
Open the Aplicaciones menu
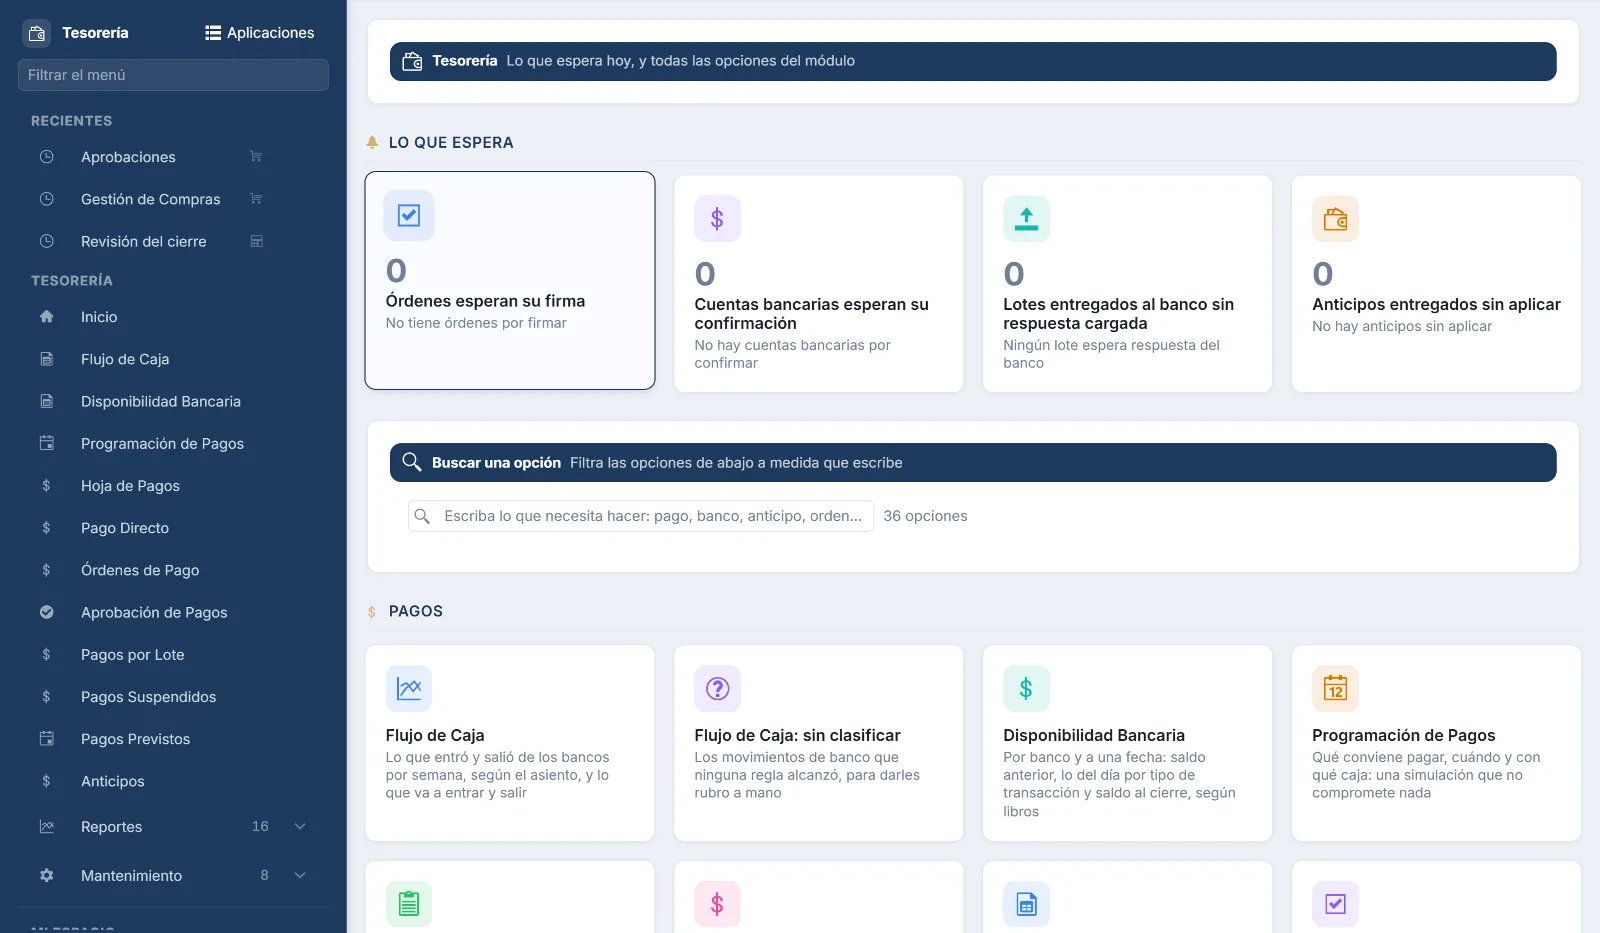(x=260, y=33)
